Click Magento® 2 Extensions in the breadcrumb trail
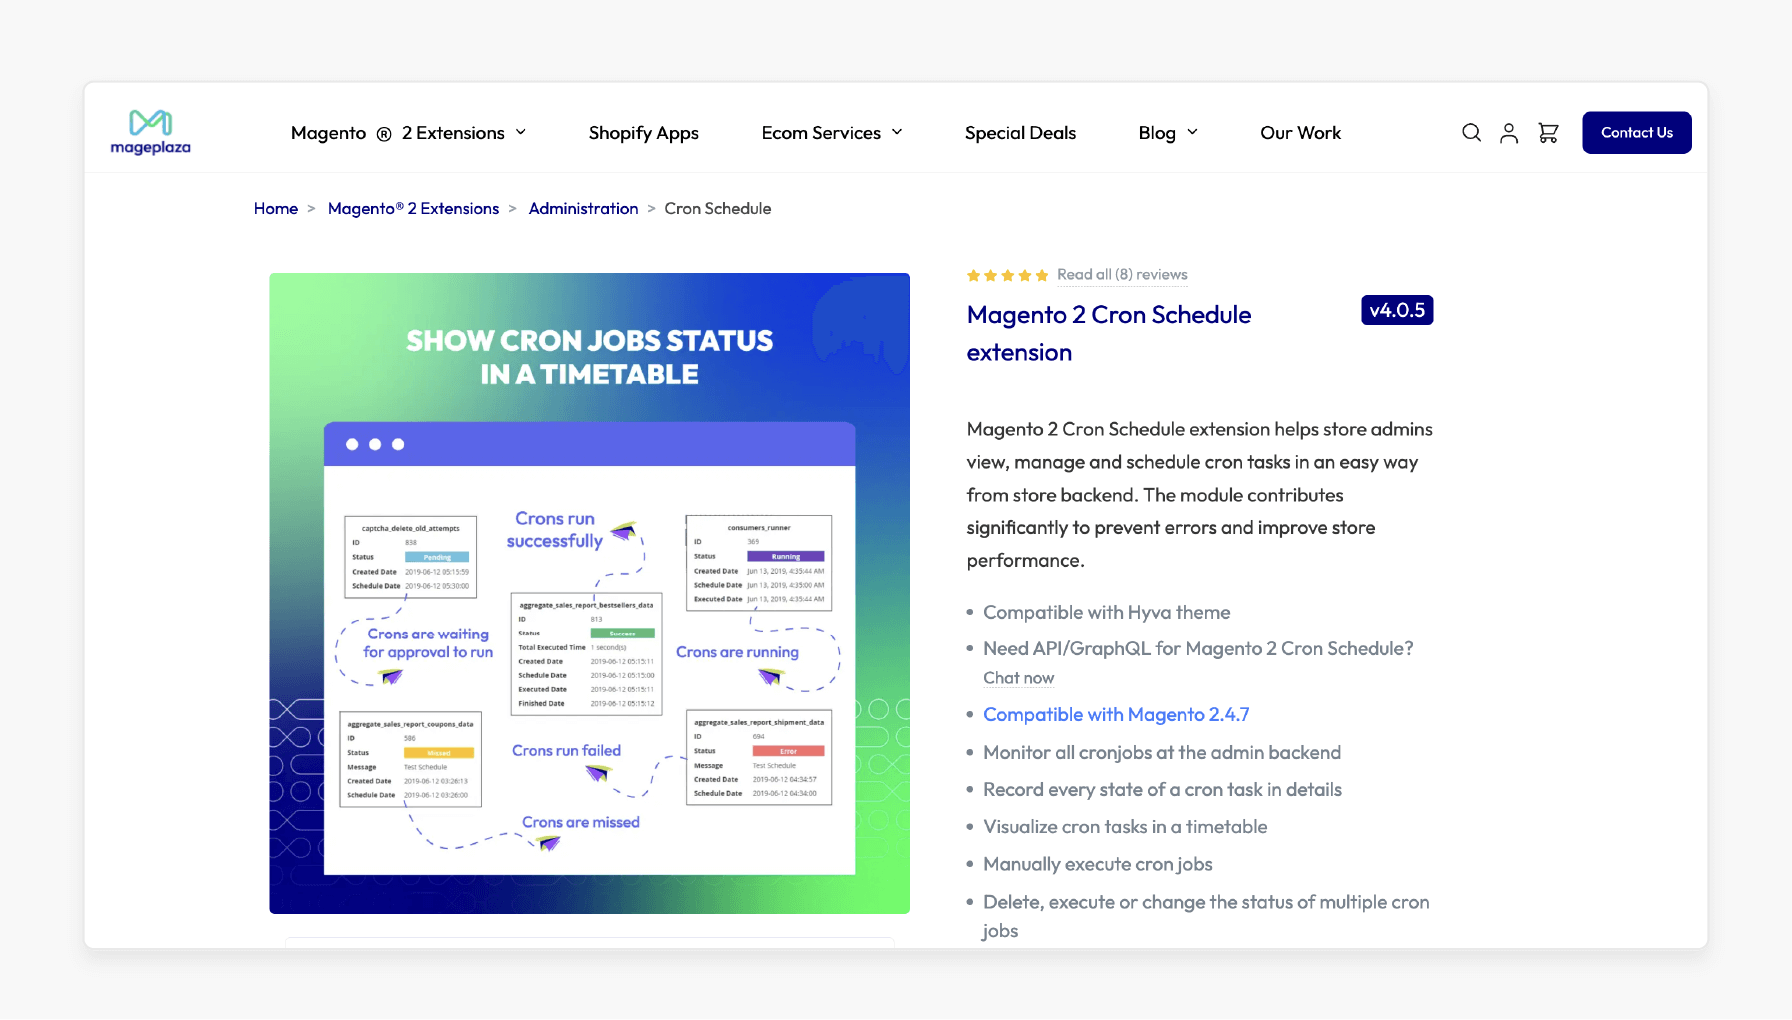Image resolution: width=1792 pixels, height=1020 pixels. pos(413,208)
